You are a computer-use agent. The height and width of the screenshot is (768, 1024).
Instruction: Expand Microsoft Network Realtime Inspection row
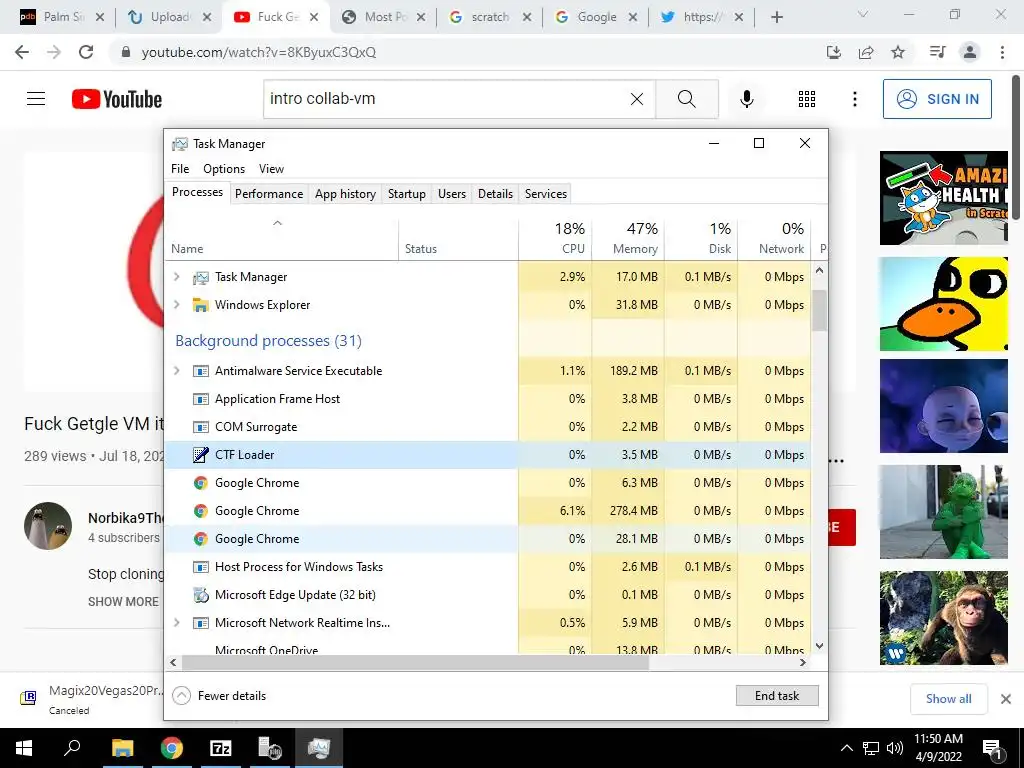click(x=176, y=623)
